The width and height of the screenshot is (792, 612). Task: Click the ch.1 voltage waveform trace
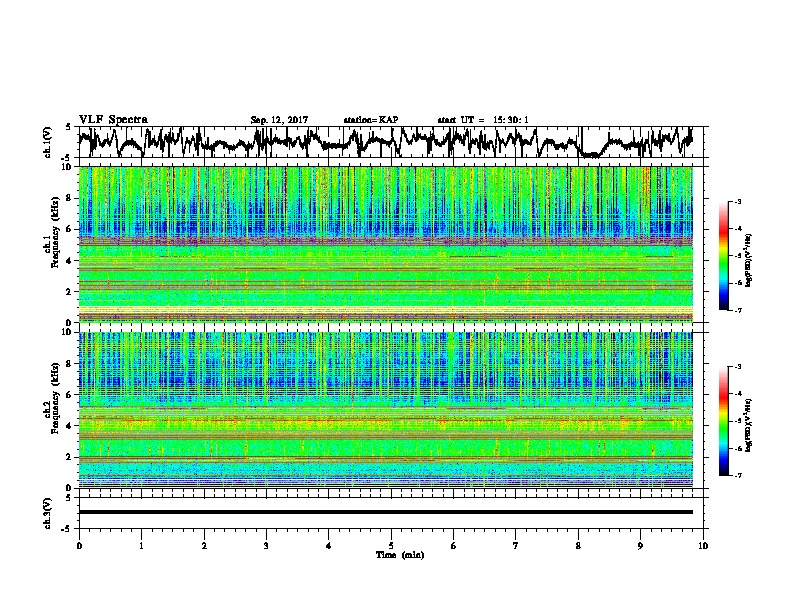point(386,142)
